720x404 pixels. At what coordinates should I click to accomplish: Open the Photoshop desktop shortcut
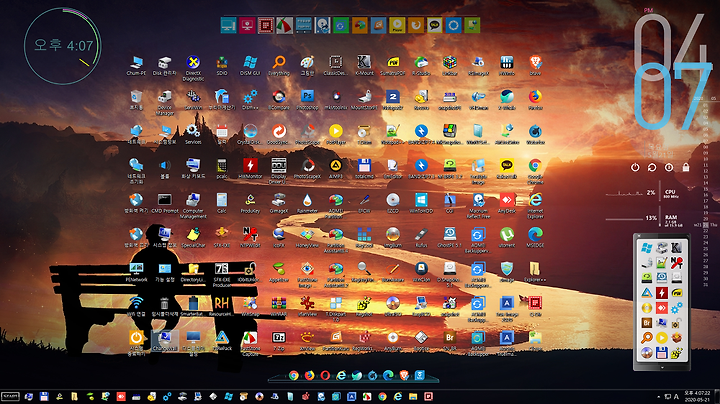point(307,100)
